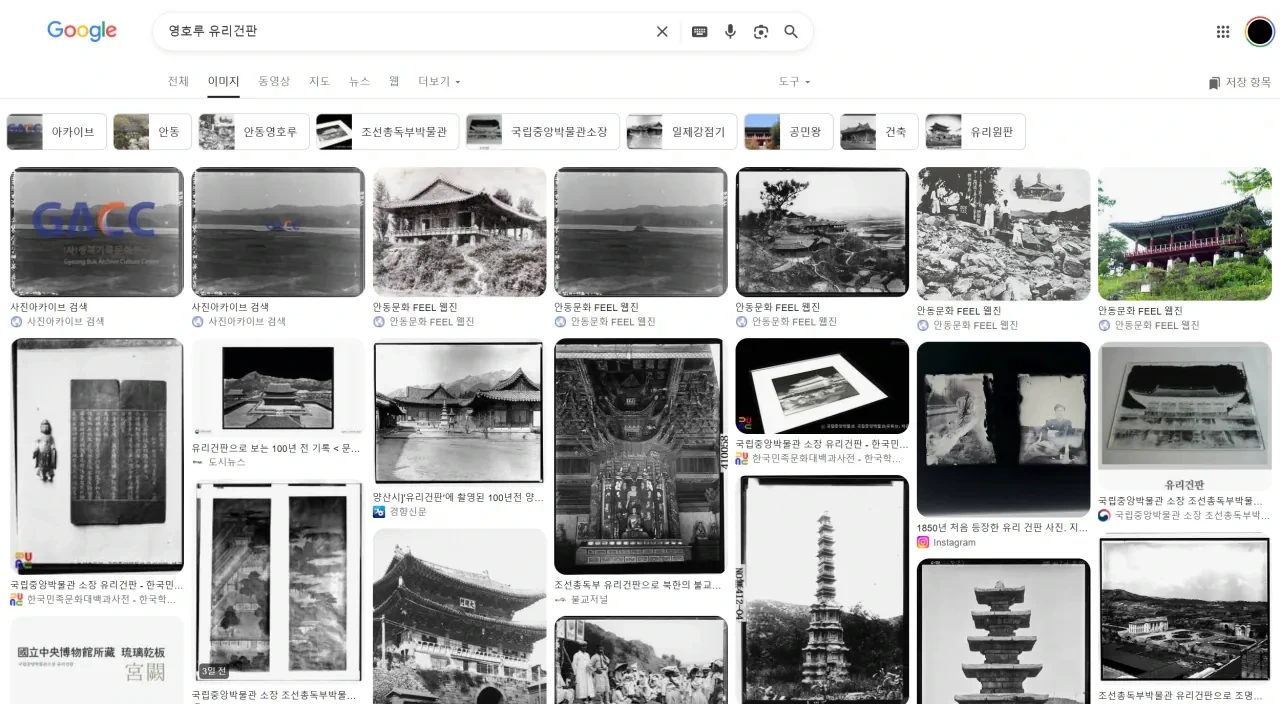Filter by the 공민왕 chip

(789, 132)
